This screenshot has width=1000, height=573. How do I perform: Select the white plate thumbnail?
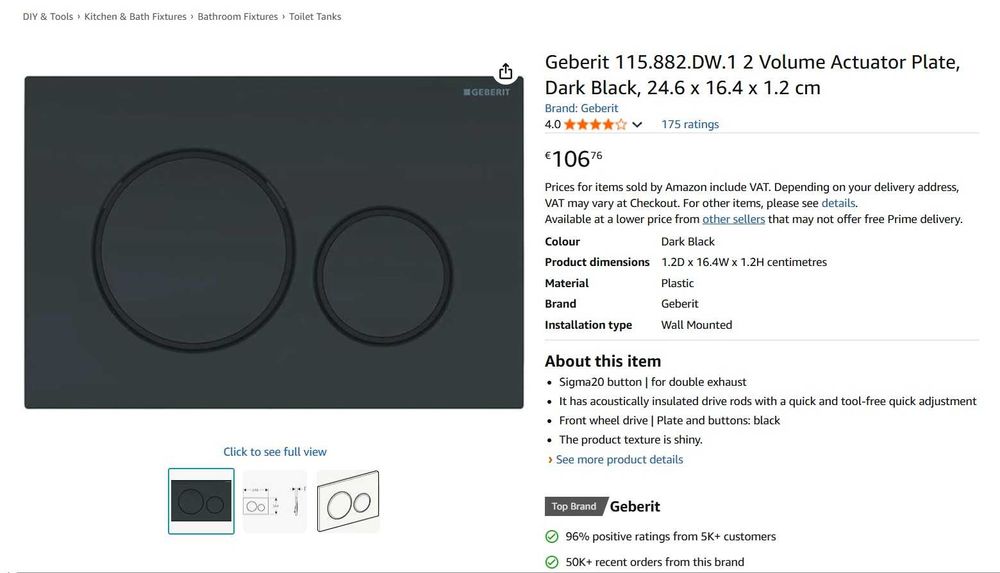click(348, 501)
